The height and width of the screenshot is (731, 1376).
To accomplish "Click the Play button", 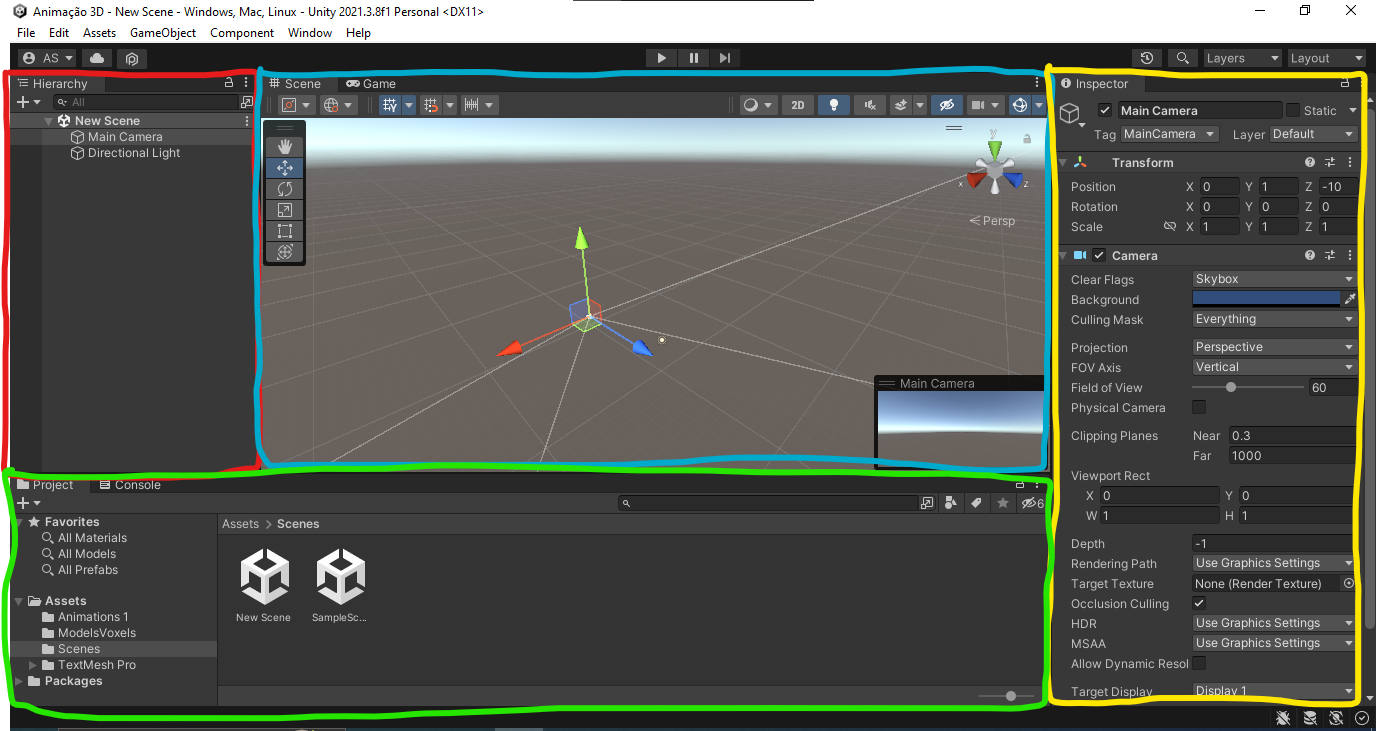I will (x=661, y=58).
